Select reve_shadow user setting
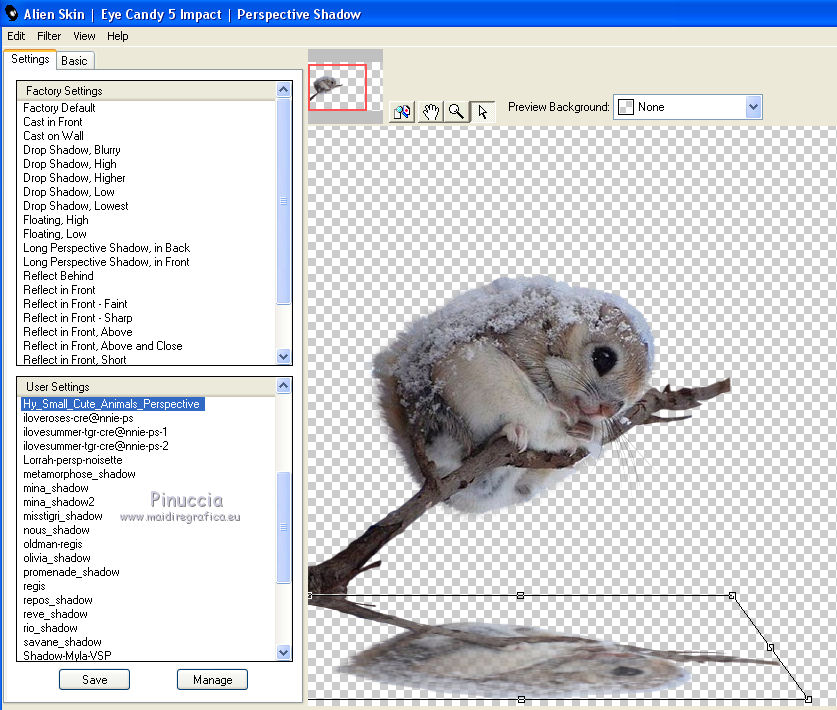 (x=56, y=614)
